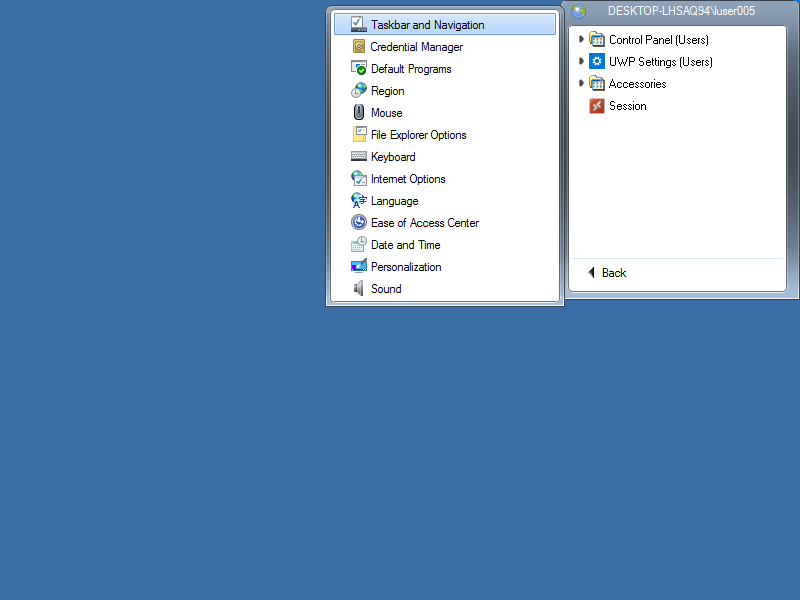Click the Default Programs icon
The image size is (800, 600).
359,69
